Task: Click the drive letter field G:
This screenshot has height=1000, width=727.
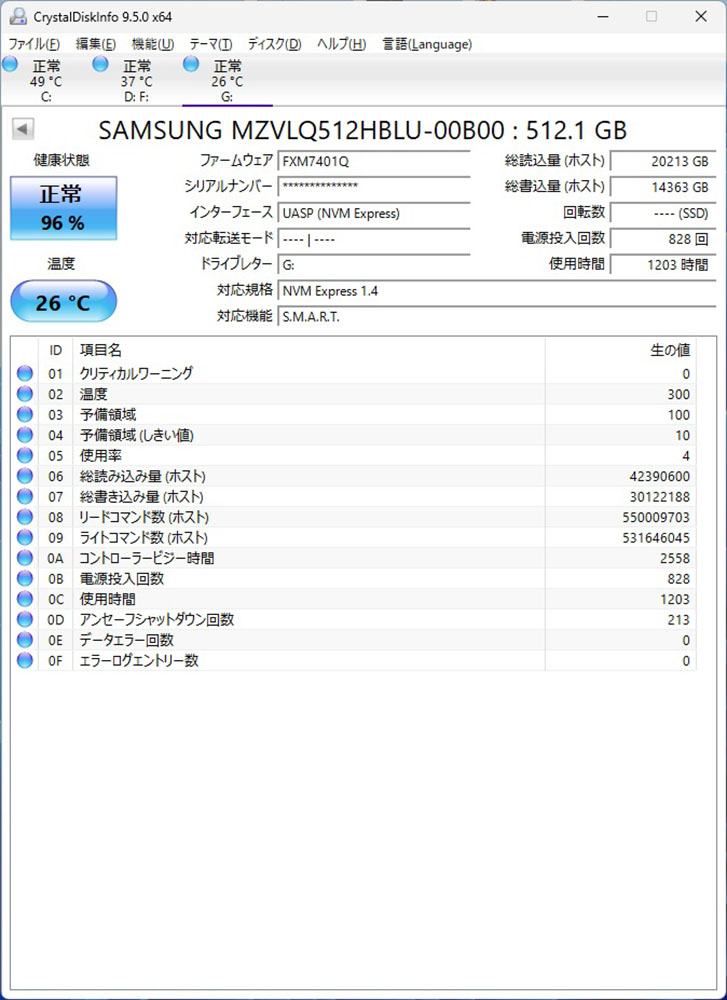Action: point(374,265)
